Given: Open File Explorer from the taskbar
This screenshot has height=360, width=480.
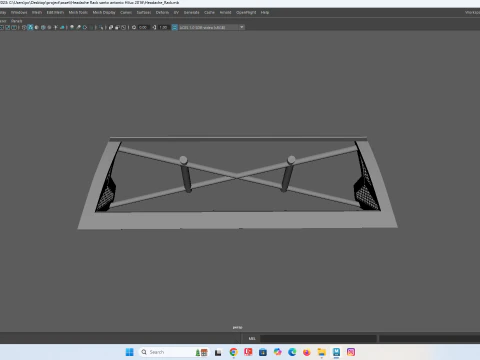Looking at the screenshot, I should [x=321, y=352].
